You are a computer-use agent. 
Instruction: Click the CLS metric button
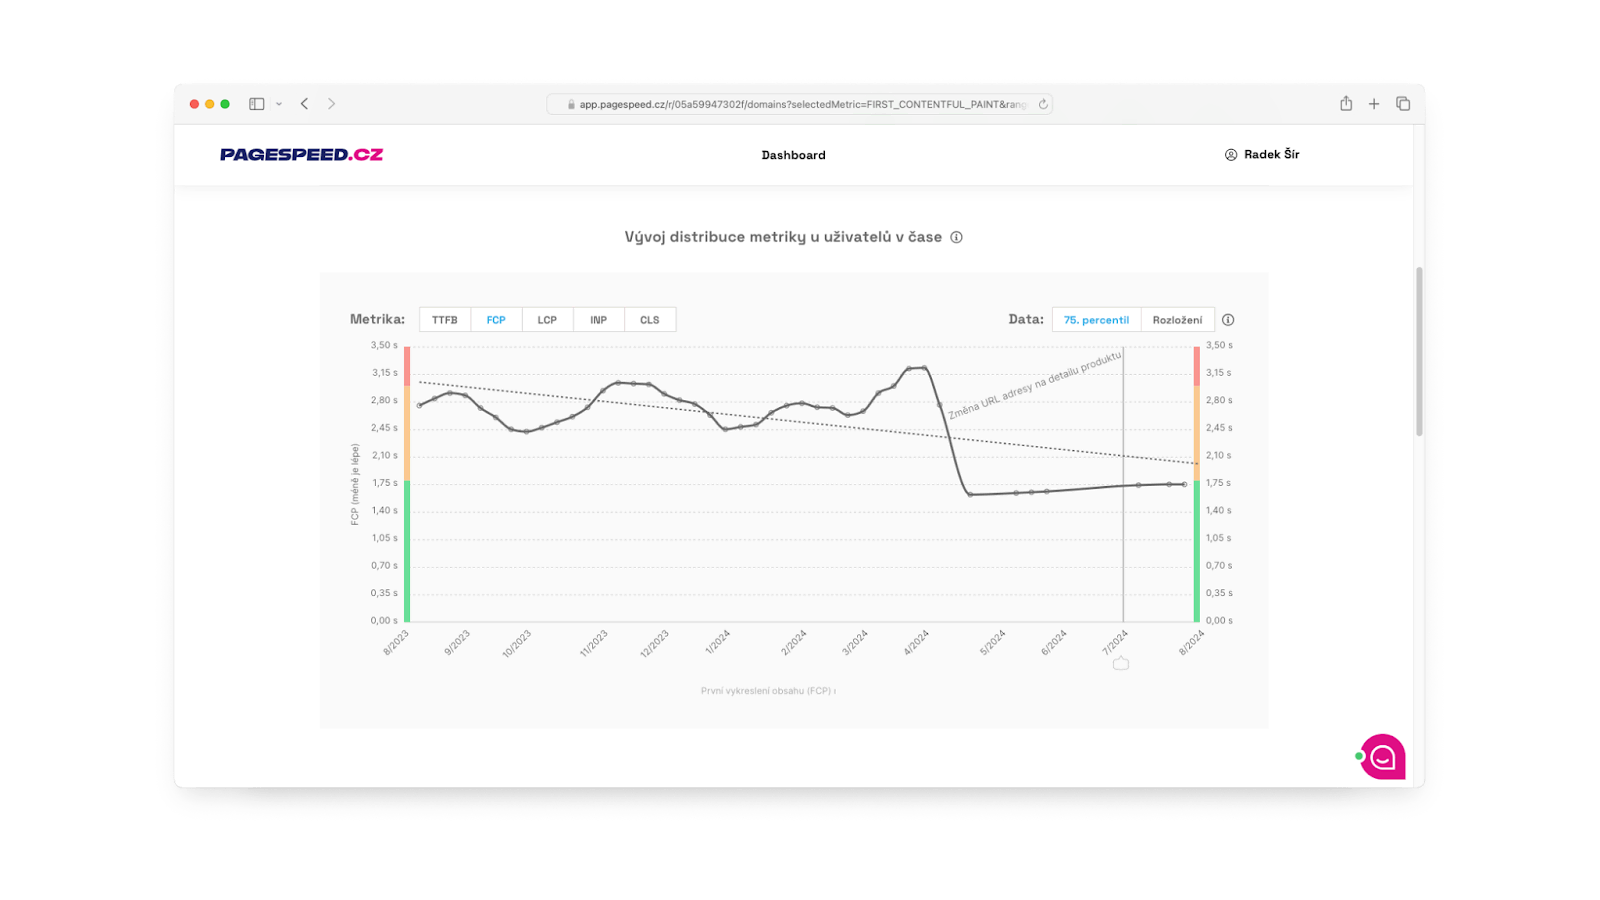point(649,319)
